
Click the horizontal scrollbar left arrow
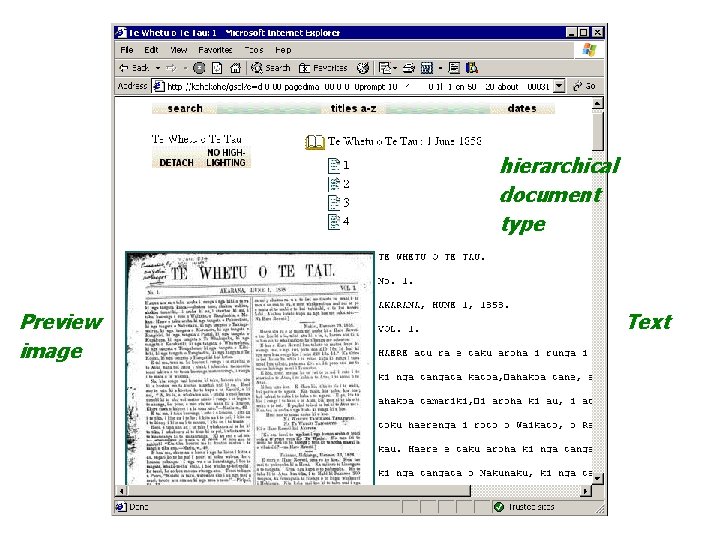coord(121,491)
